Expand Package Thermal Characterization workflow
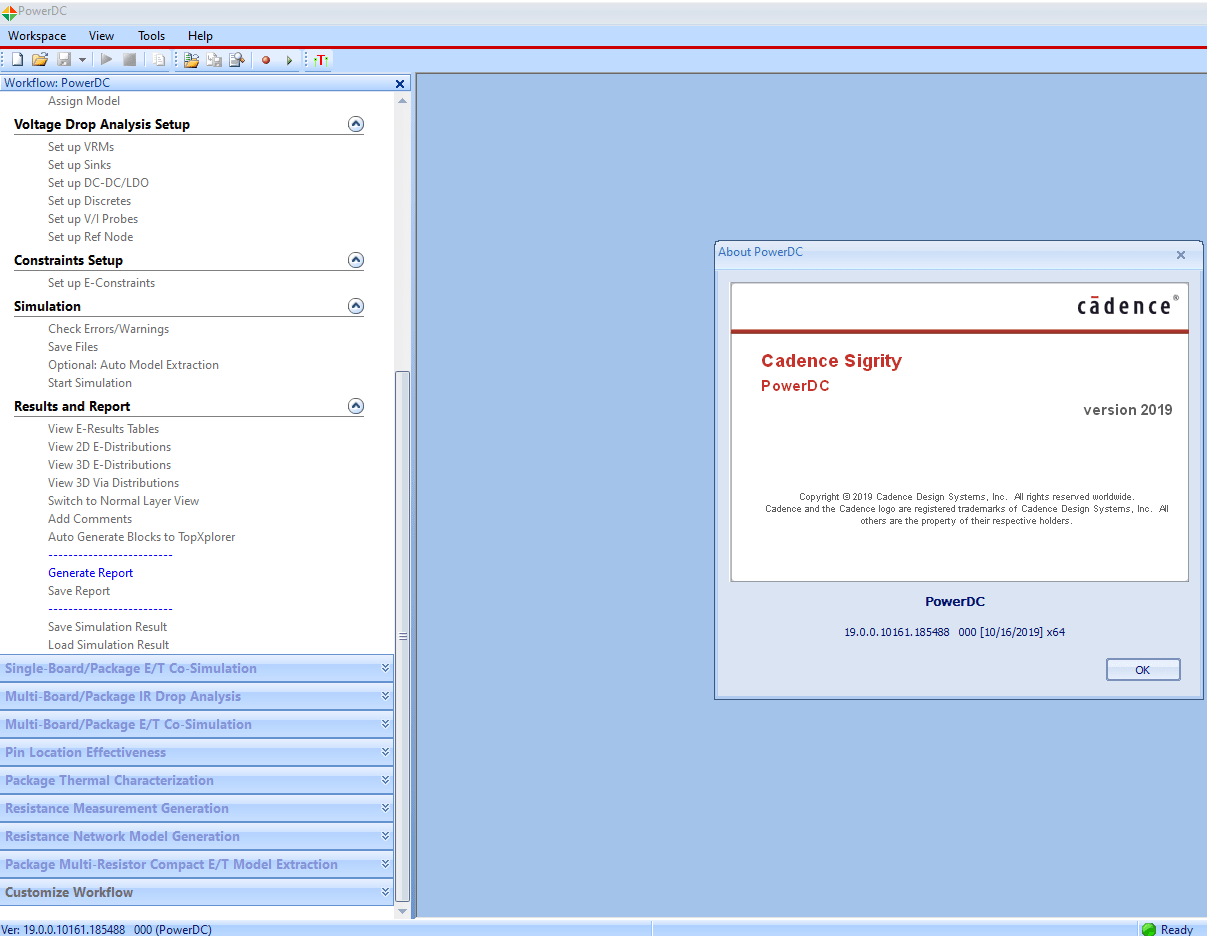The width and height of the screenshot is (1207, 936). tap(197, 780)
